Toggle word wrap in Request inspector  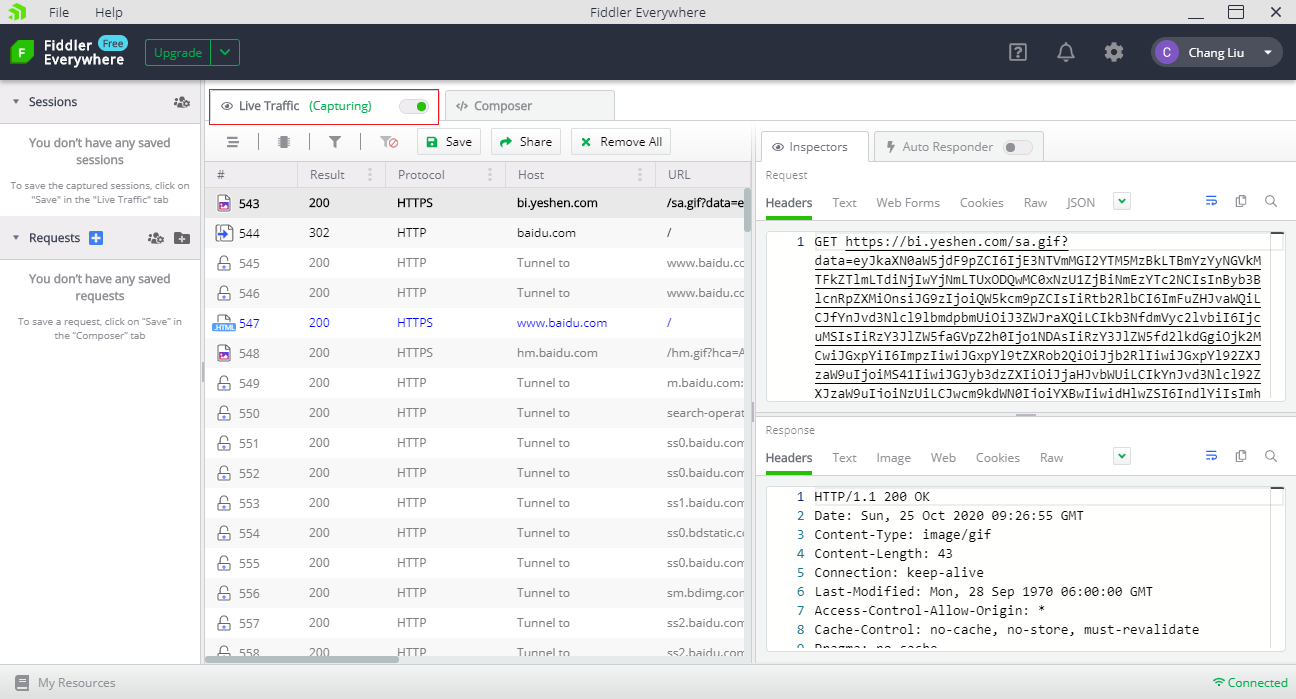[1211, 202]
